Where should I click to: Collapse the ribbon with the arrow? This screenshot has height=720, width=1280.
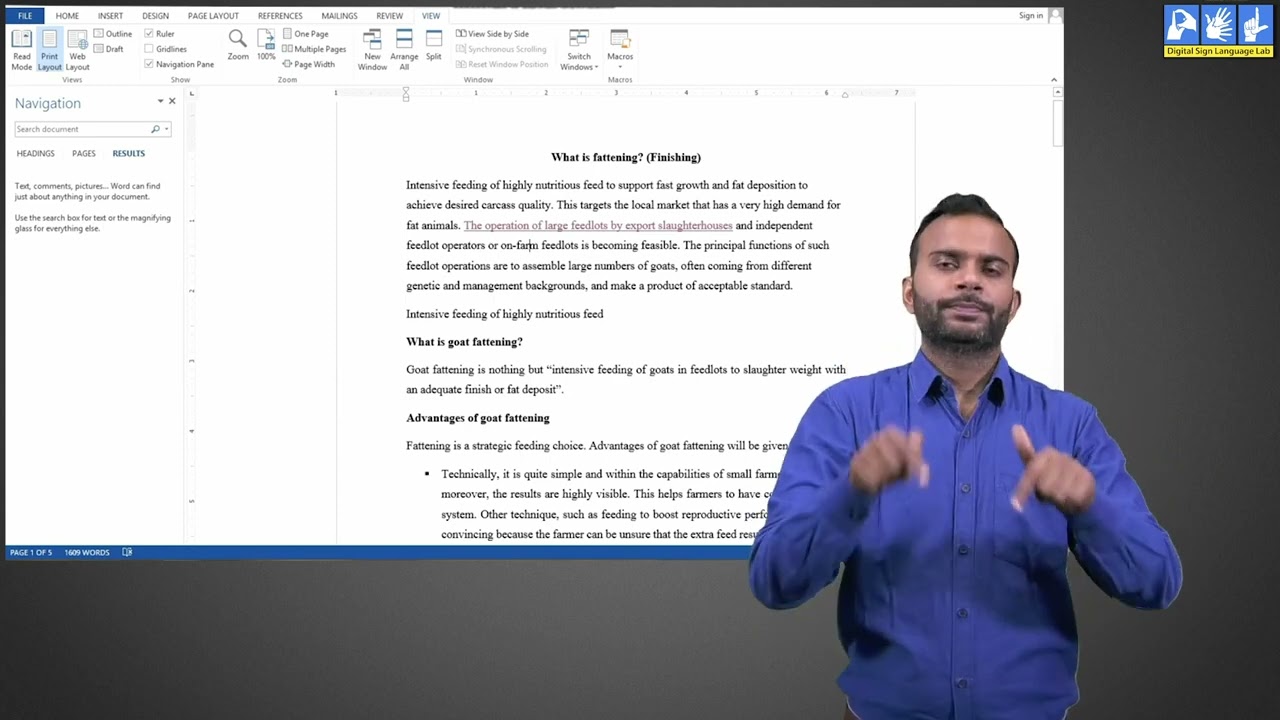coord(1053,80)
